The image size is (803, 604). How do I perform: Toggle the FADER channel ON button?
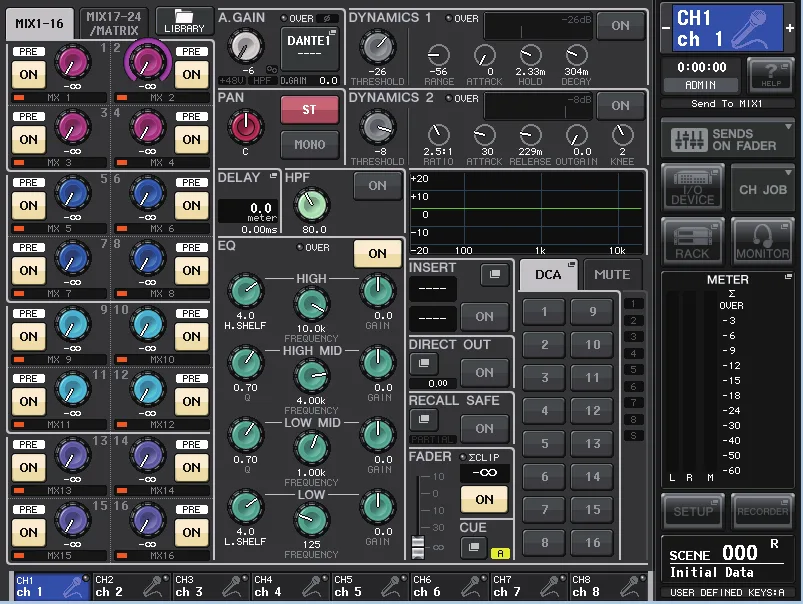point(484,499)
